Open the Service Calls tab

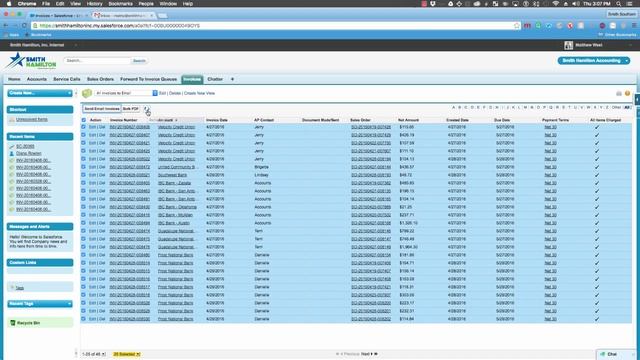tap(67, 79)
